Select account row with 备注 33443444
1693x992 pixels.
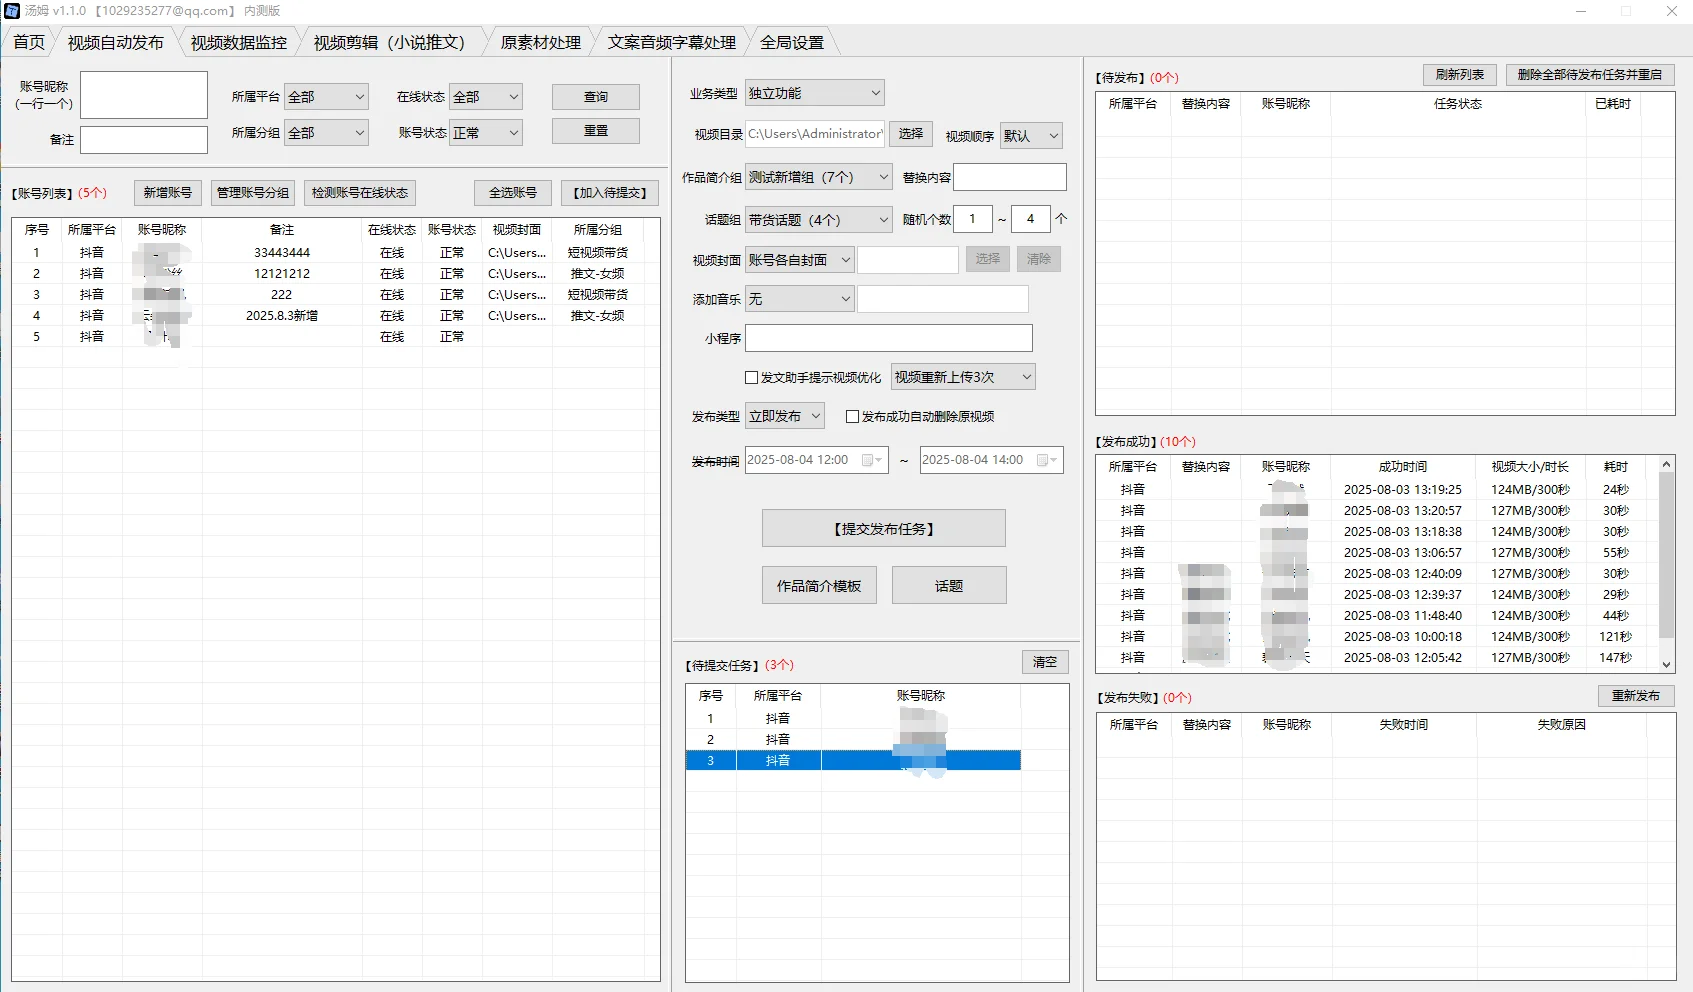pyautogui.click(x=336, y=253)
